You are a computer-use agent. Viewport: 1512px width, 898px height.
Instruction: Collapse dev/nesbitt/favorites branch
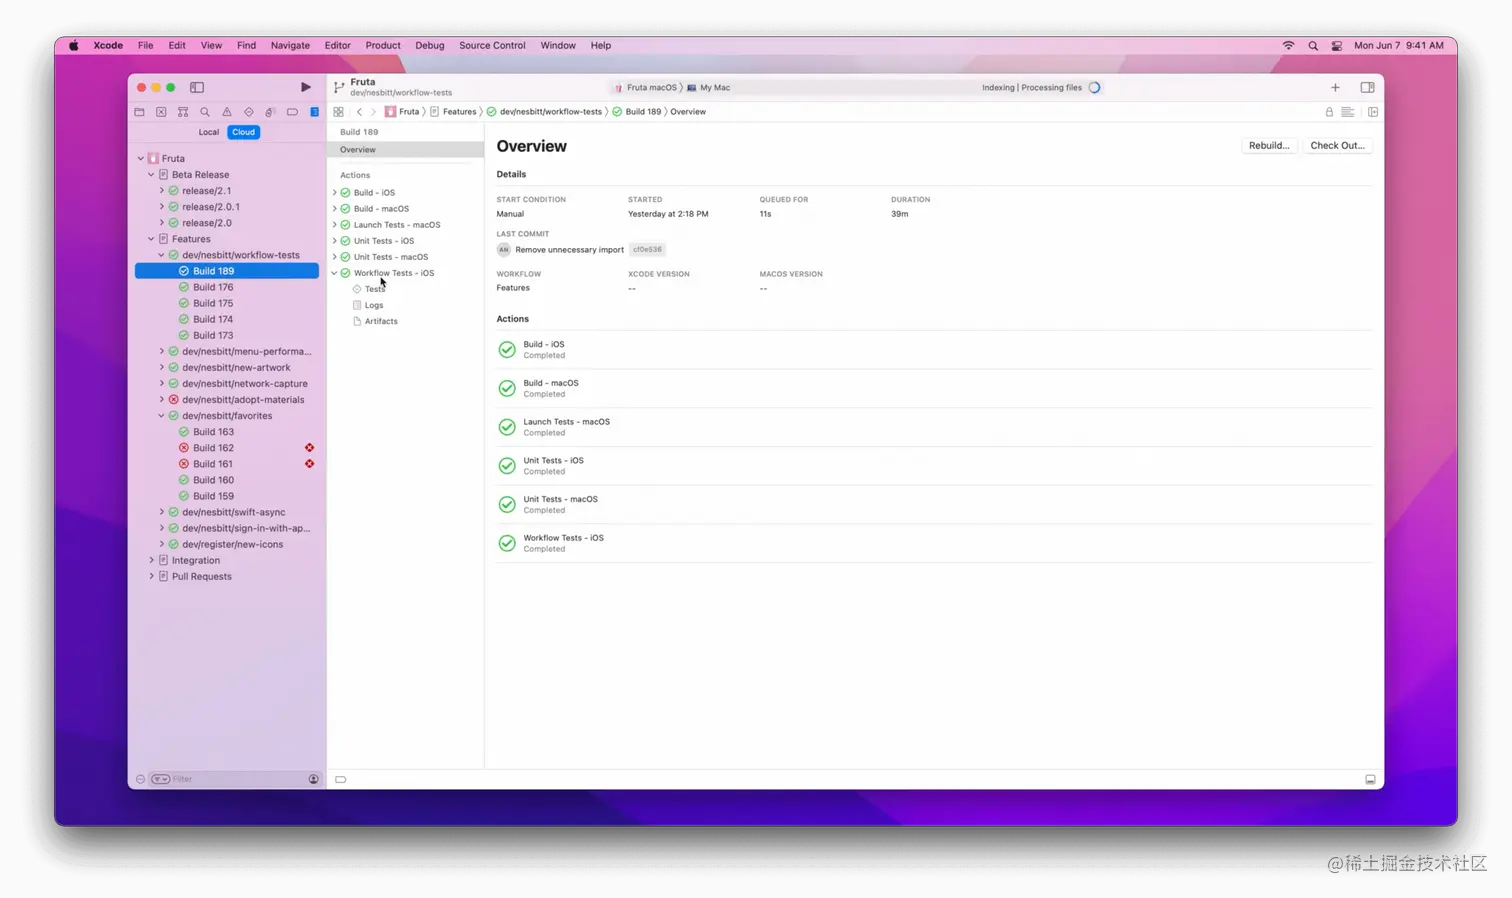[161, 416]
